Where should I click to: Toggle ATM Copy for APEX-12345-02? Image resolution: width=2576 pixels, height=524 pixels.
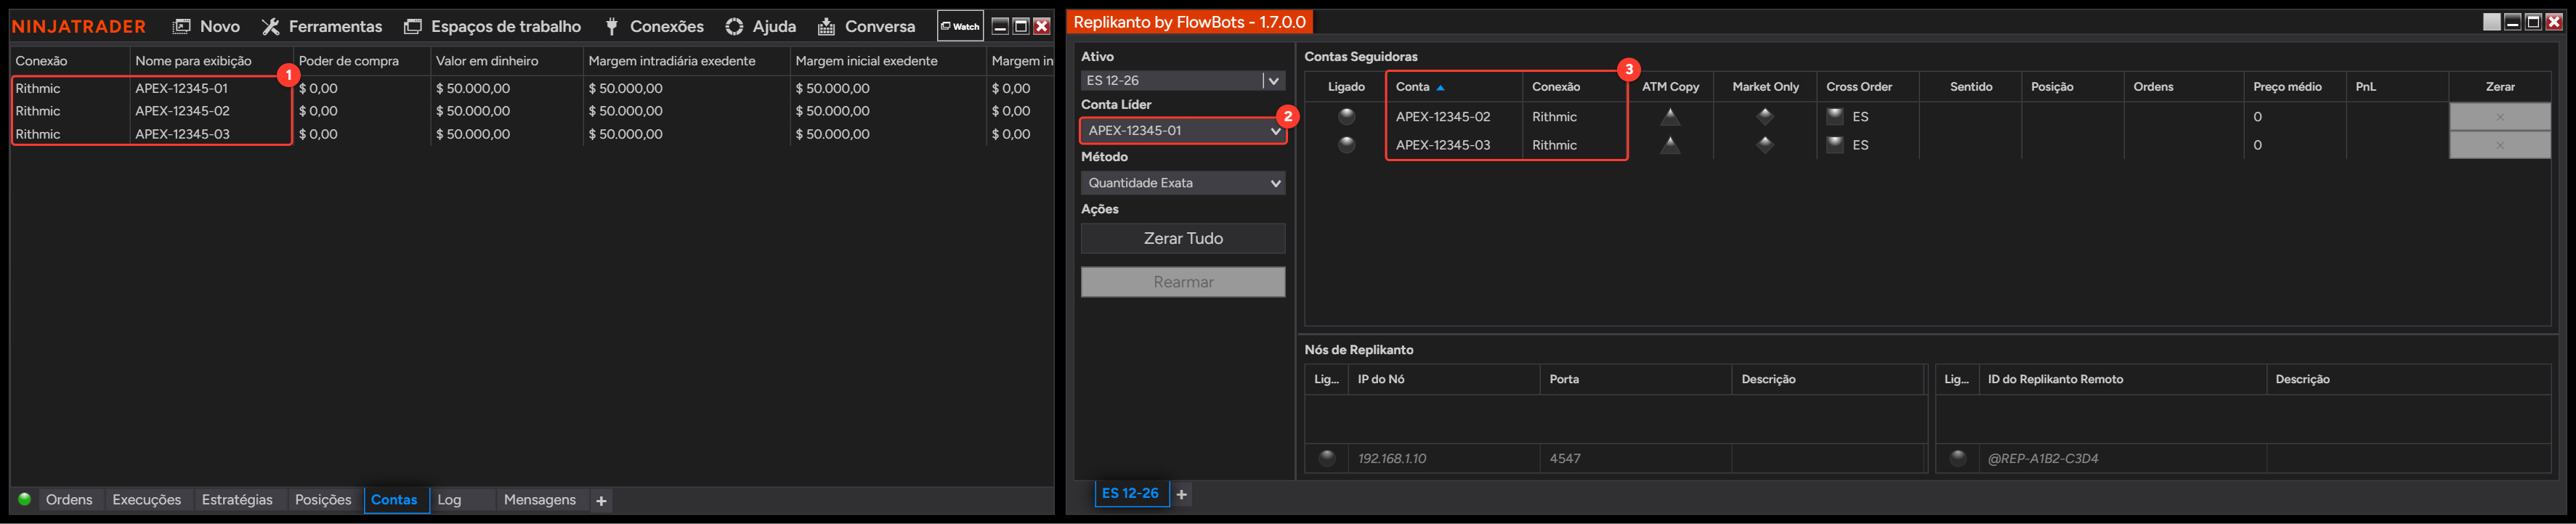1669,116
